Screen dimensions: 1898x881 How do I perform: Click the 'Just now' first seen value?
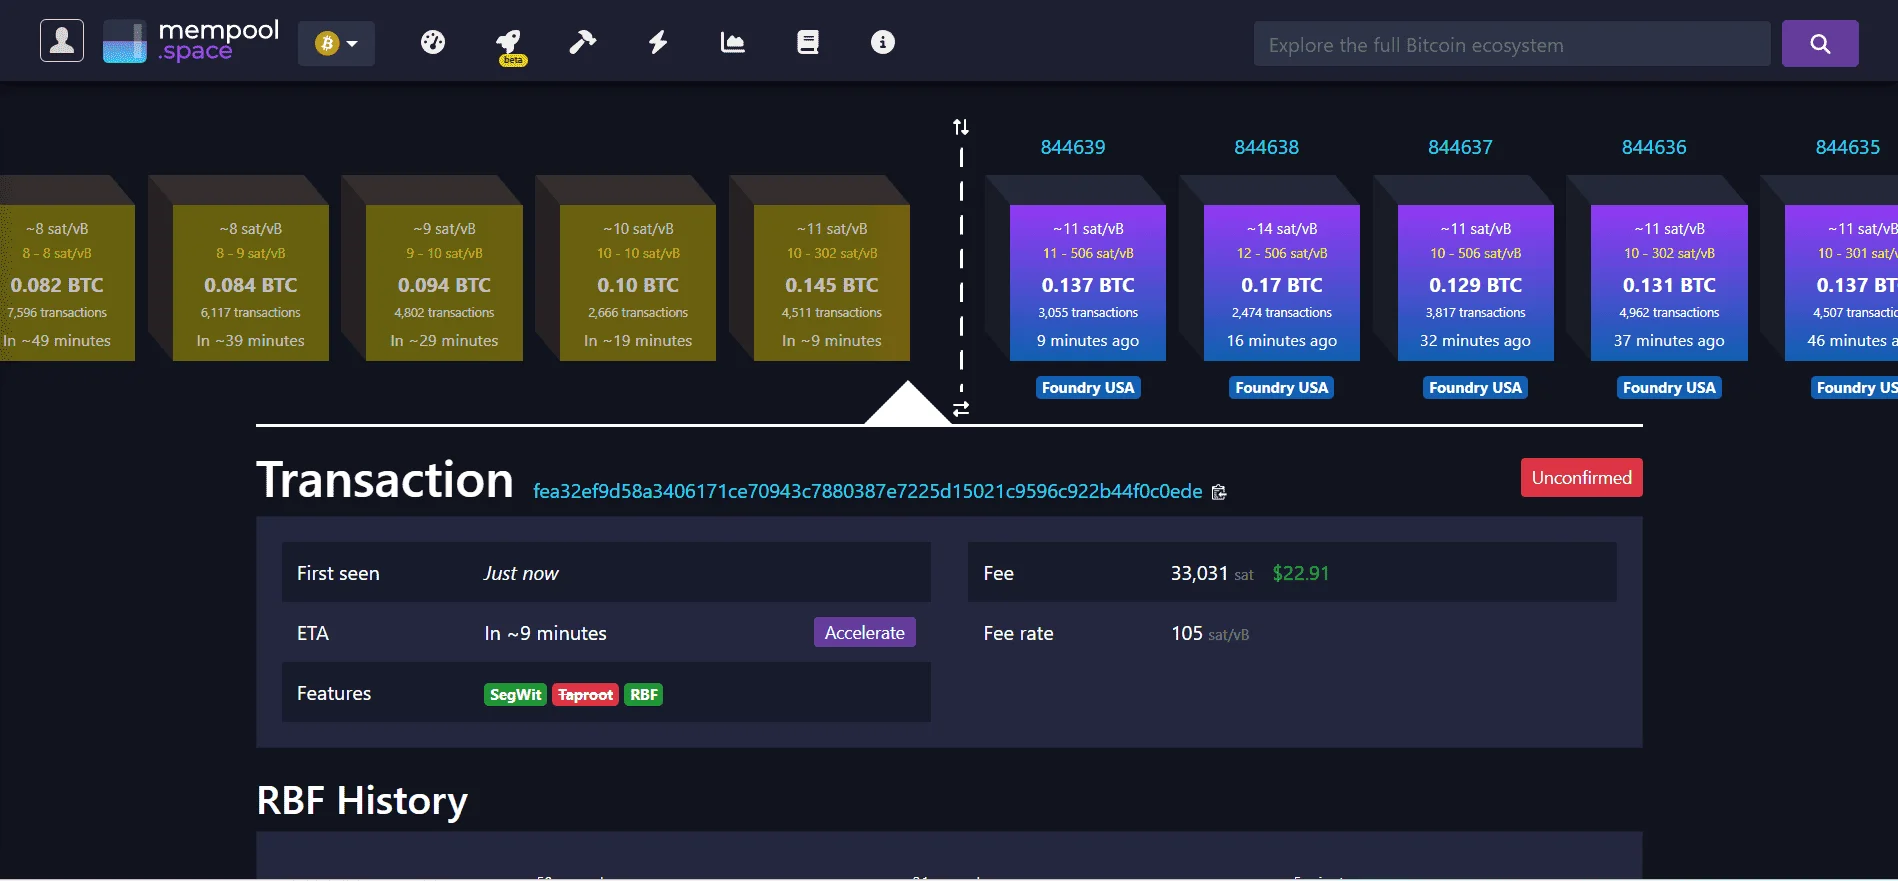521,573
